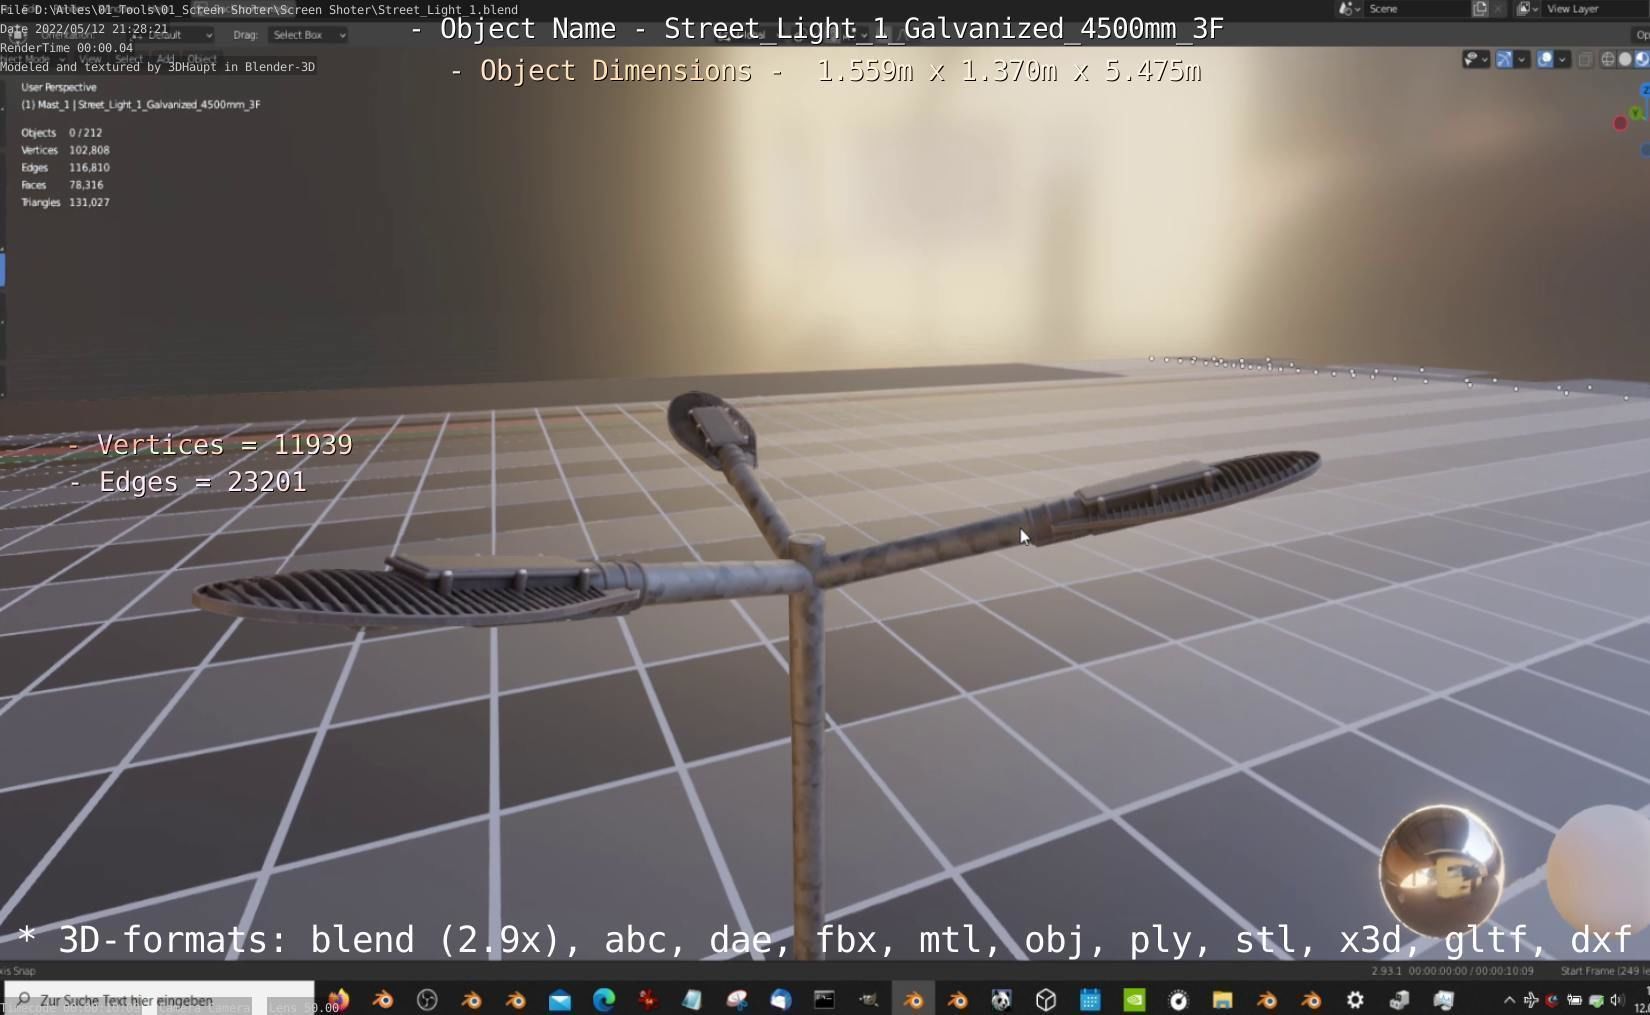The width and height of the screenshot is (1650, 1015).
Task: Open the white cube app taskbar icon
Action: [x=1046, y=999]
